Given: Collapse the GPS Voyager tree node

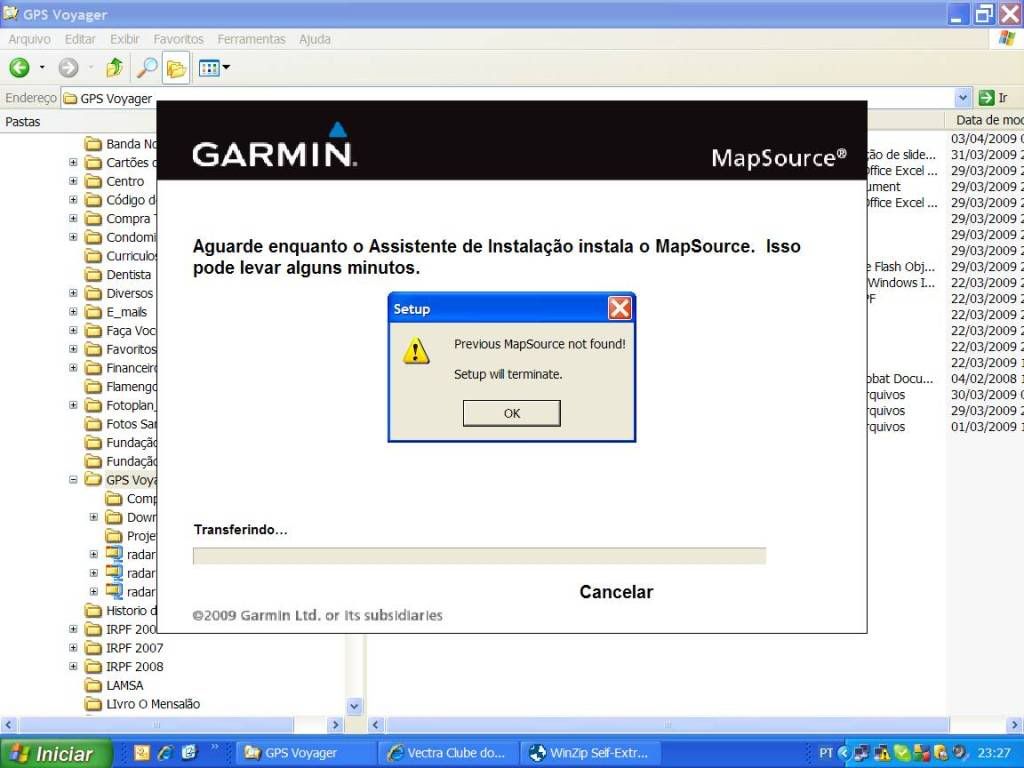Looking at the screenshot, I should (x=73, y=480).
